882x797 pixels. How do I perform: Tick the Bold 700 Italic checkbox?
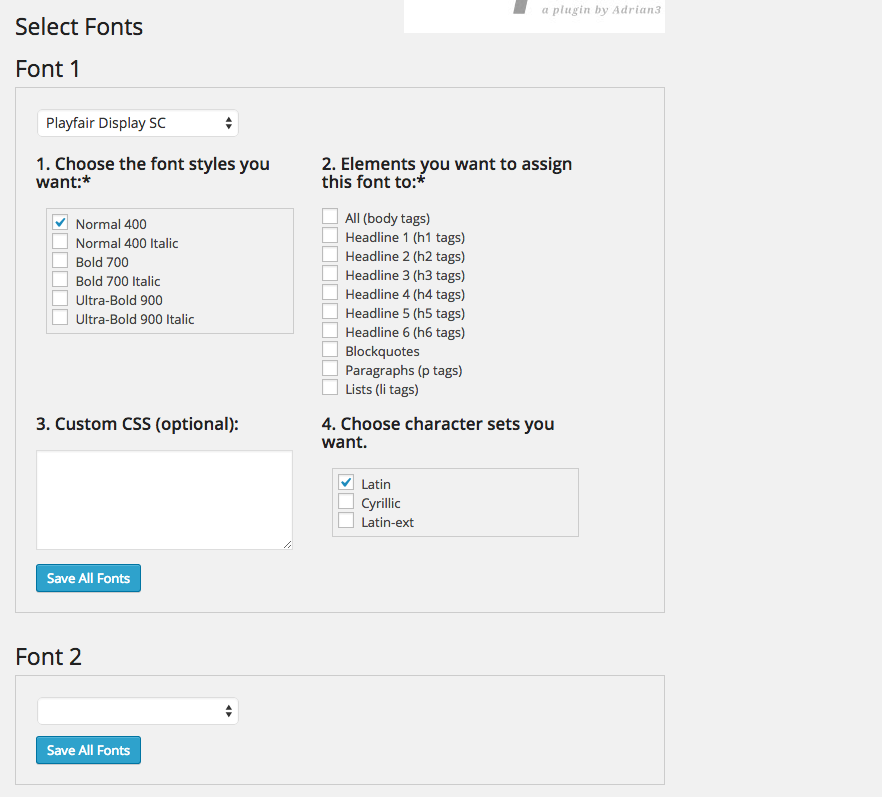(x=60, y=280)
